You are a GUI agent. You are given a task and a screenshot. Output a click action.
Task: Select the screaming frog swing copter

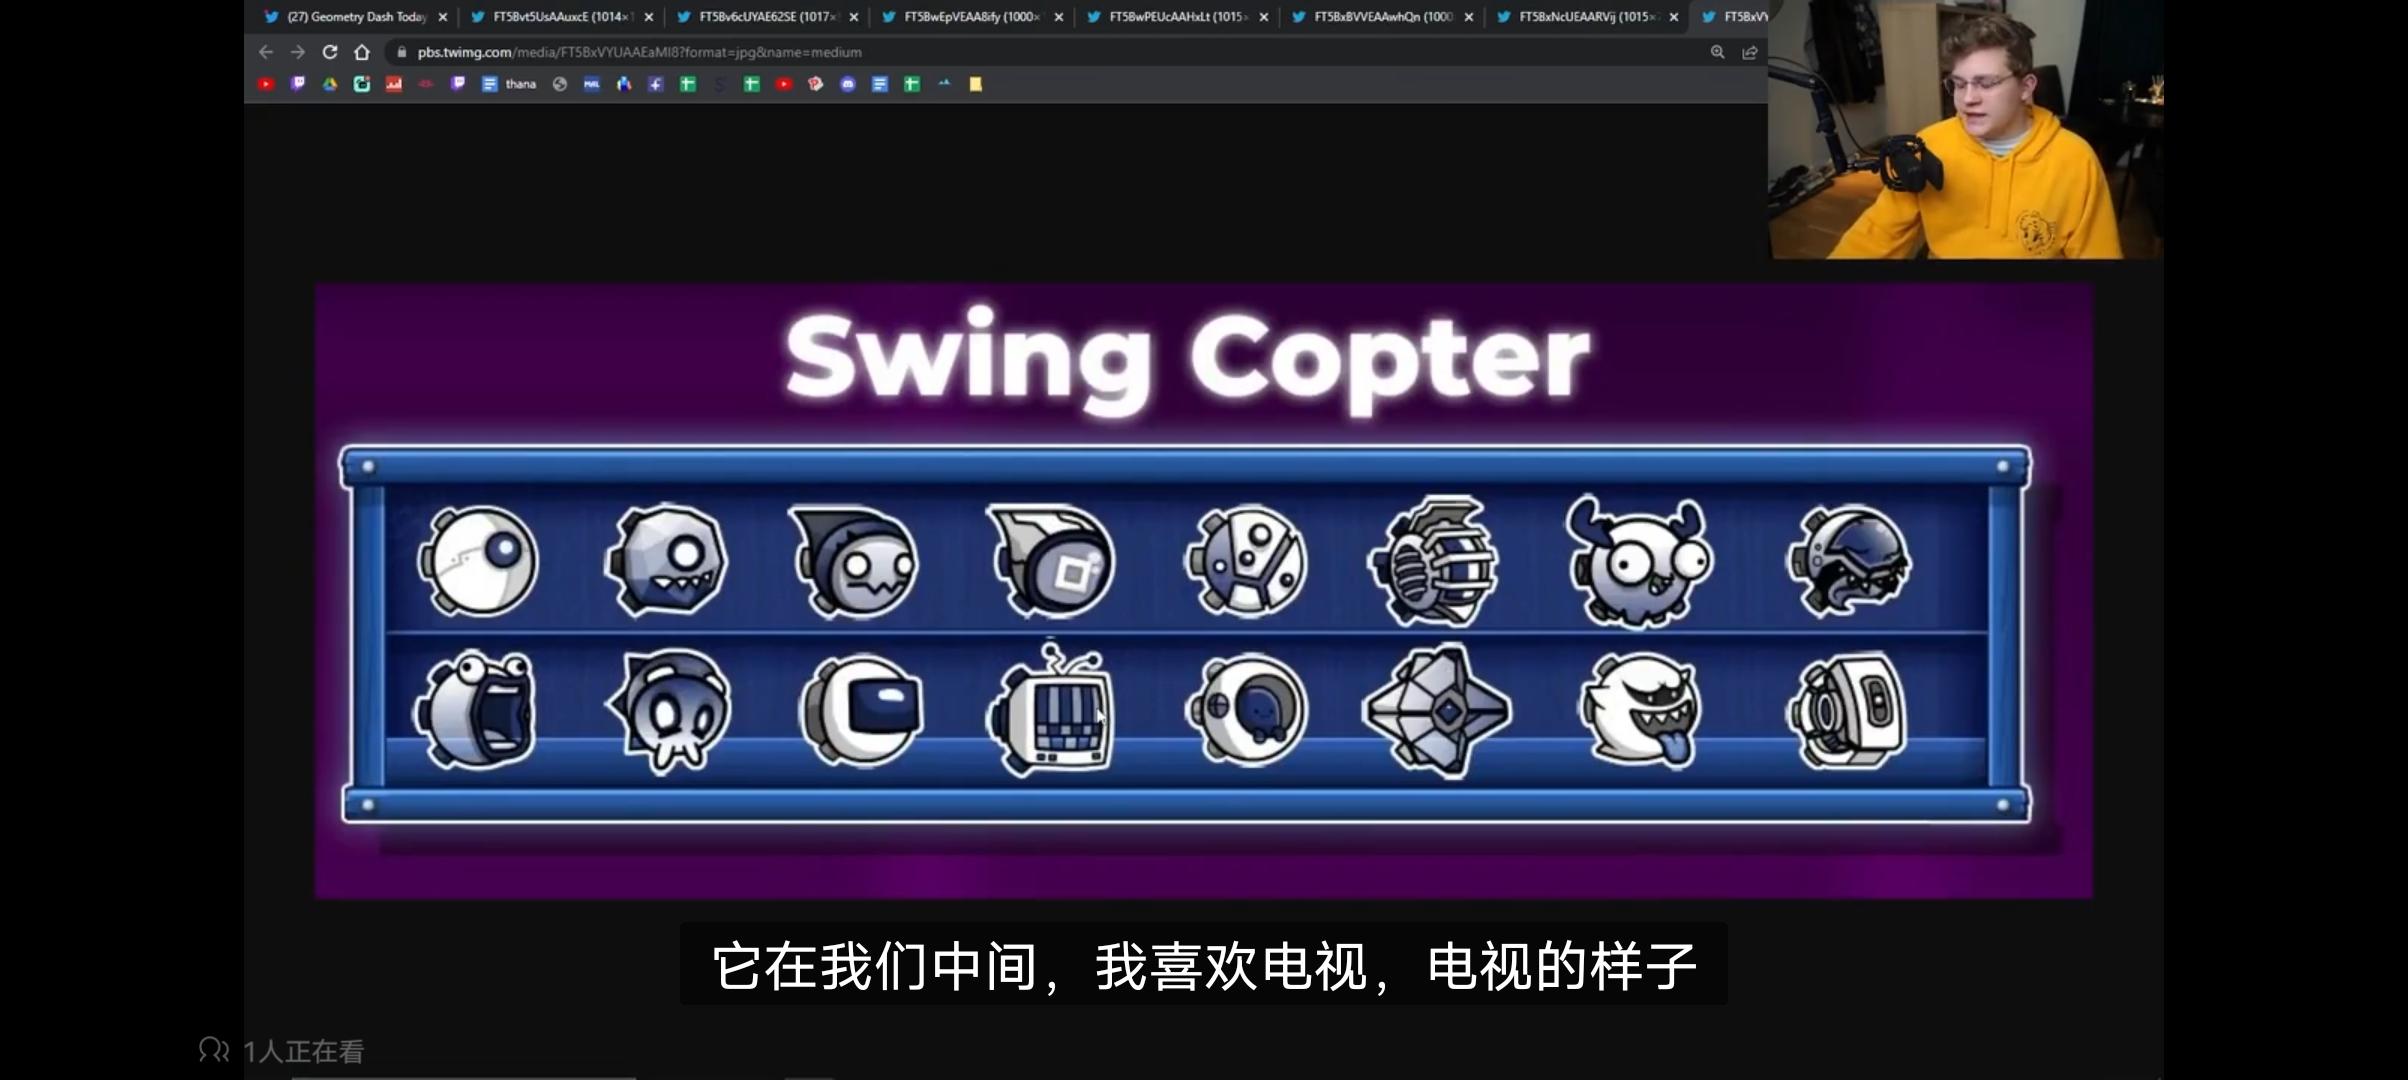click(476, 710)
